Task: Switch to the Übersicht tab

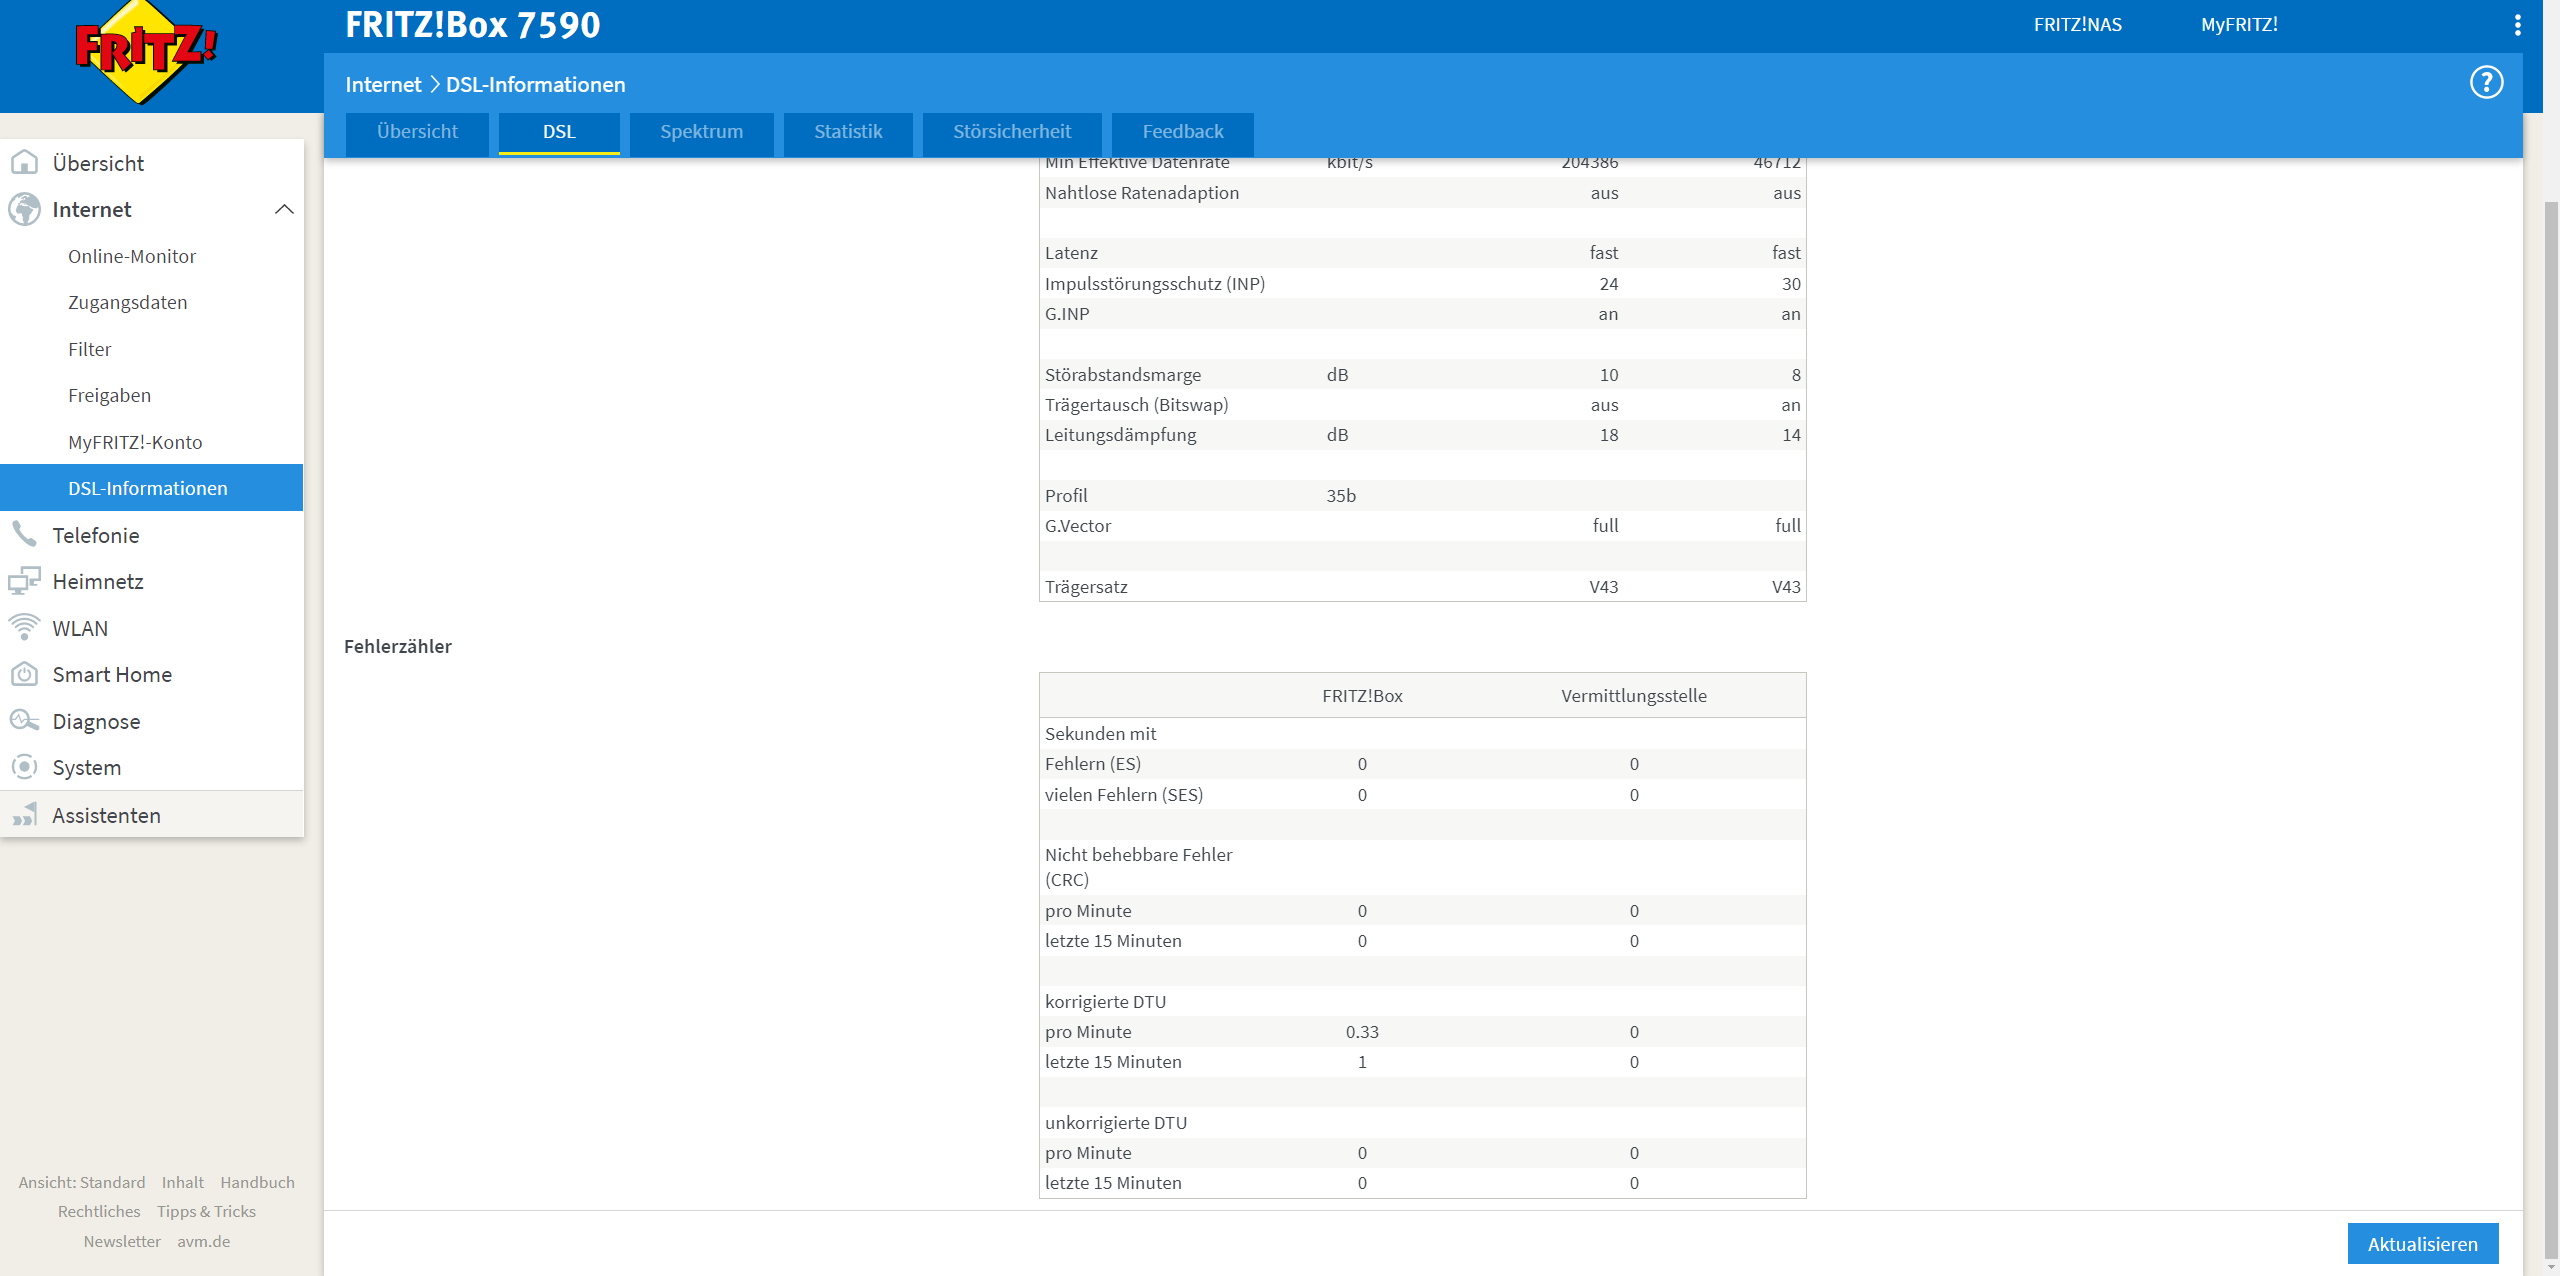Action: (x=417, y=132)
